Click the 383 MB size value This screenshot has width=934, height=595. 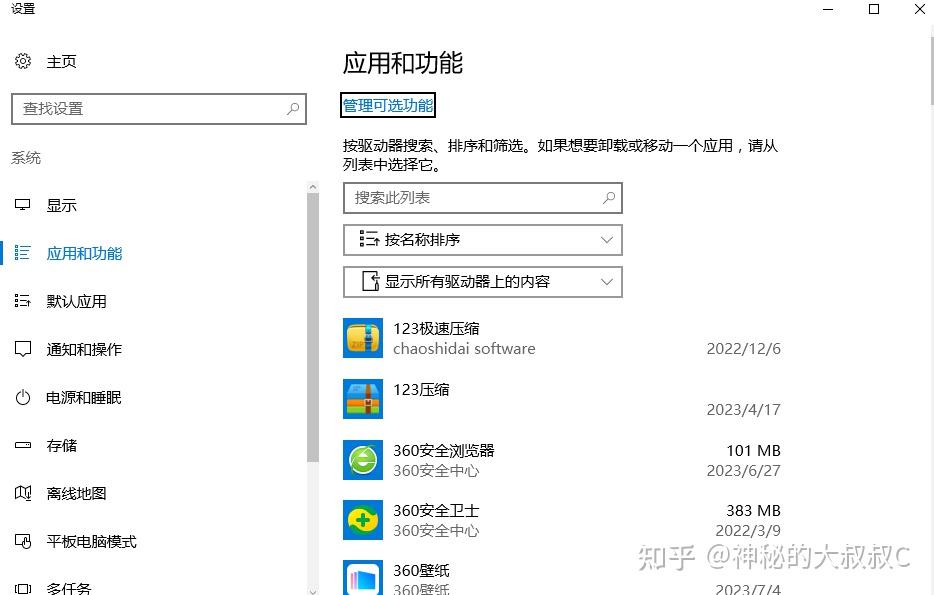point(754,510)
